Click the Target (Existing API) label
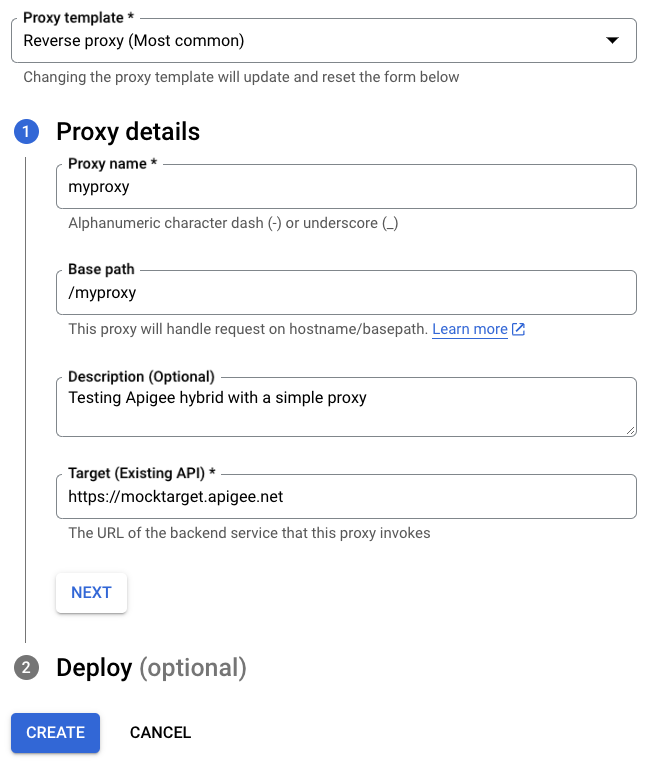The height and width of the screenshot is (765, 652). tap(142, 472)
